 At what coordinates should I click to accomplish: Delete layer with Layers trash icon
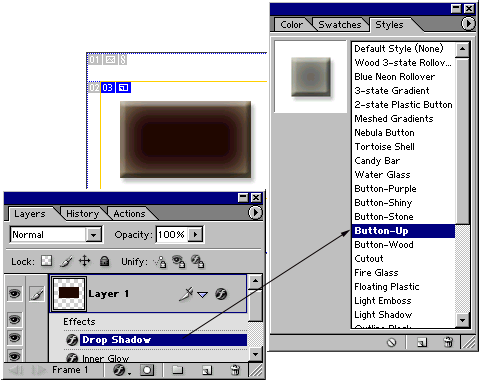tap(235, 370)
